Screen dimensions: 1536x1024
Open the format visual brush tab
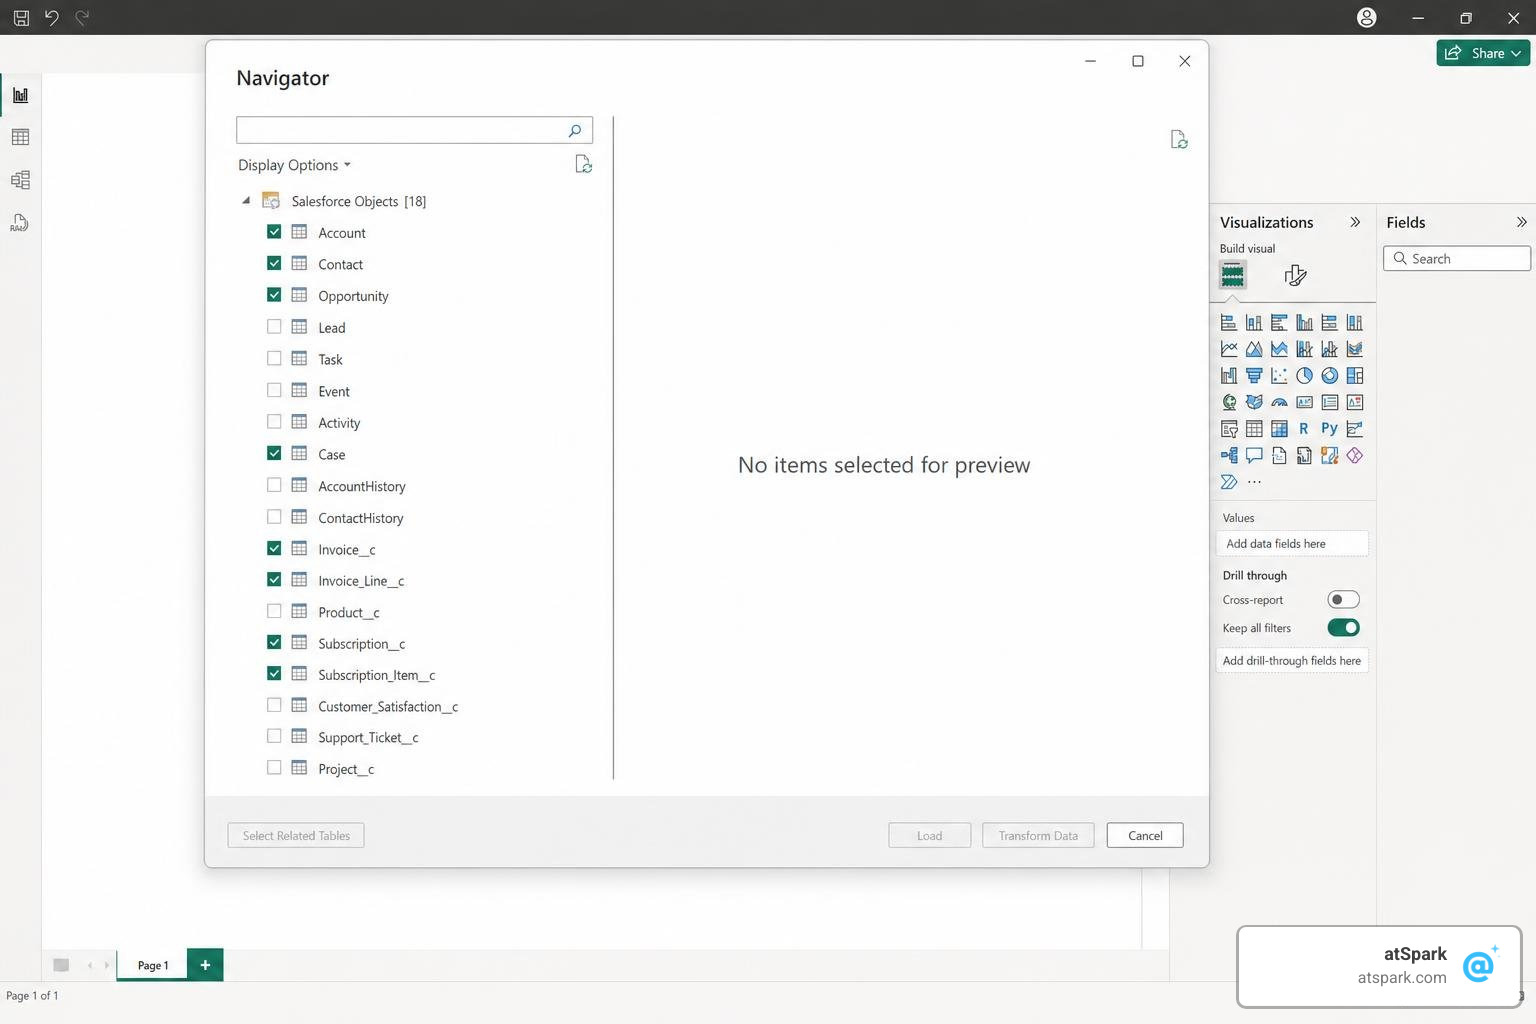point(1295,275)
